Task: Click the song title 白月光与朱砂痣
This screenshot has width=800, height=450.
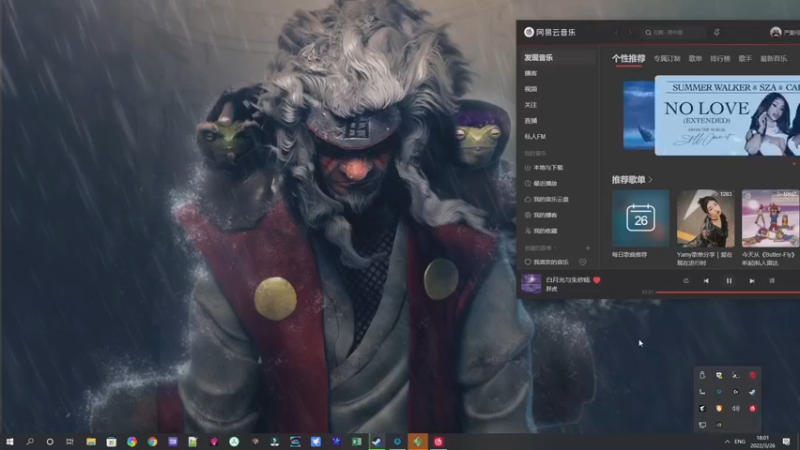Action: [568, 280]
